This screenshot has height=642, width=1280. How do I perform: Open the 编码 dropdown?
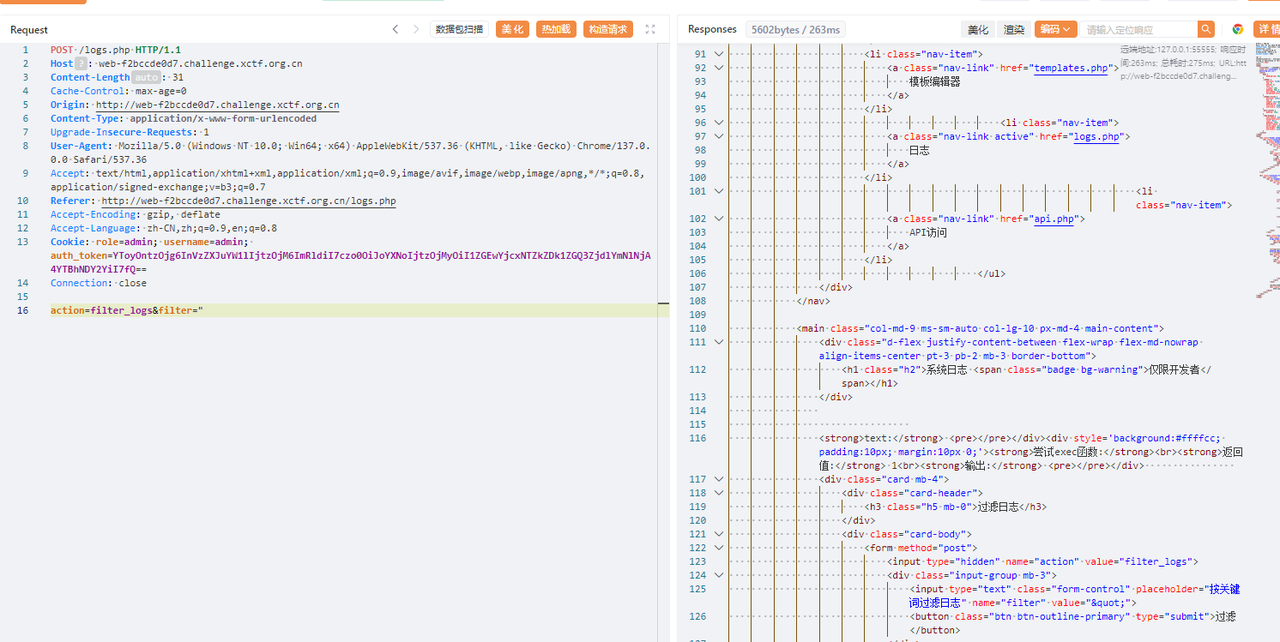click(1055, 30)
